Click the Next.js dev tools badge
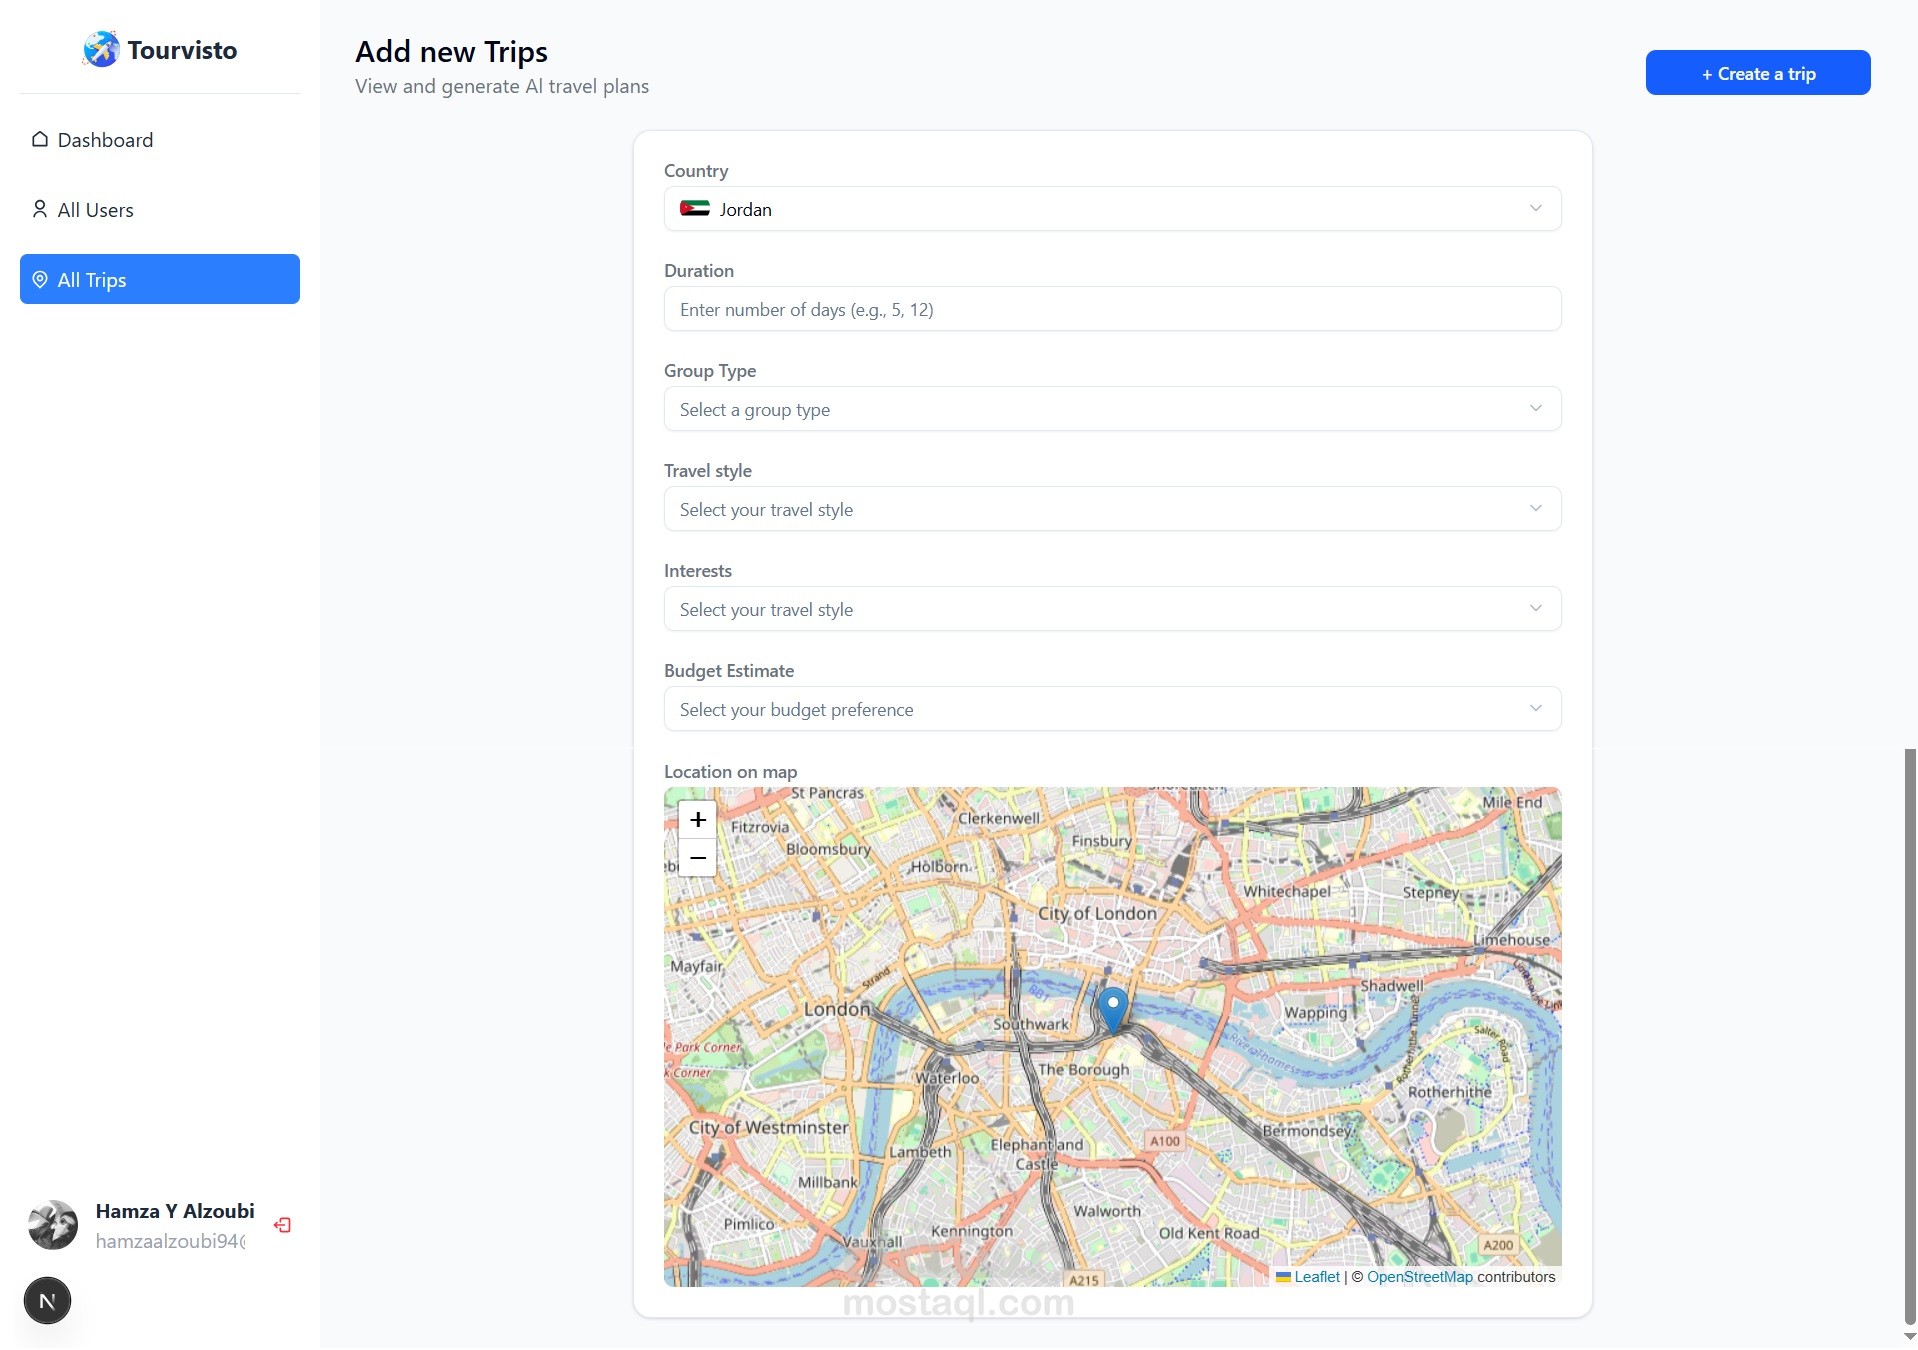 point(47,1301)
